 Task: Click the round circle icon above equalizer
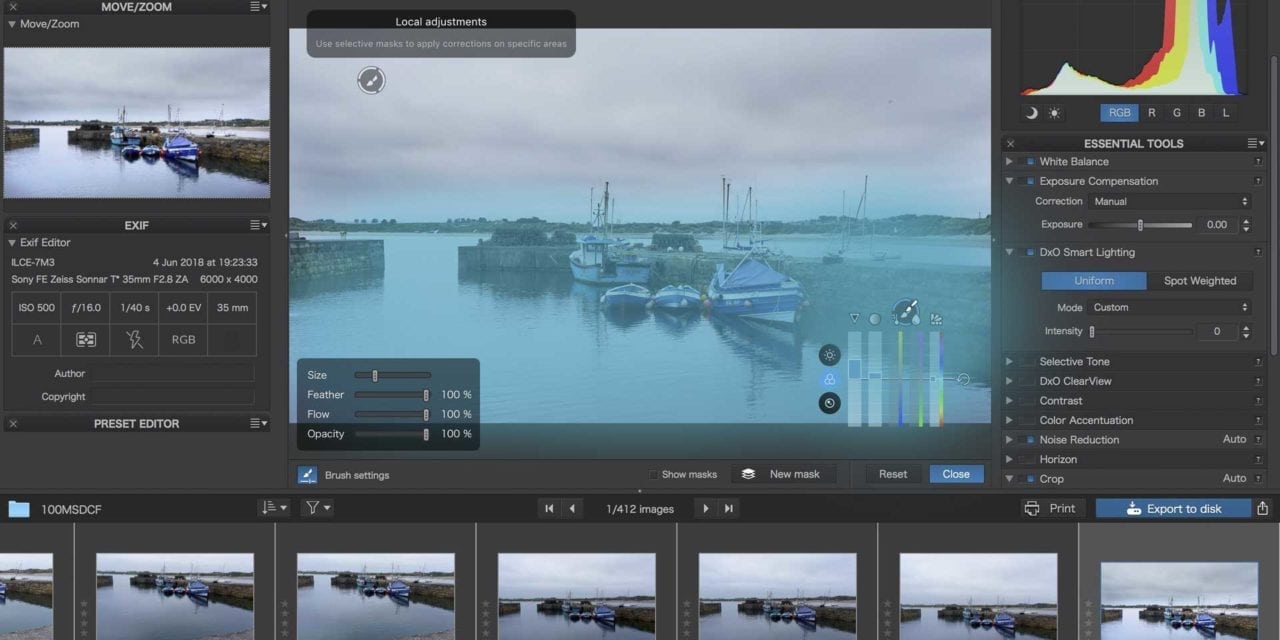tap(875, 319)
